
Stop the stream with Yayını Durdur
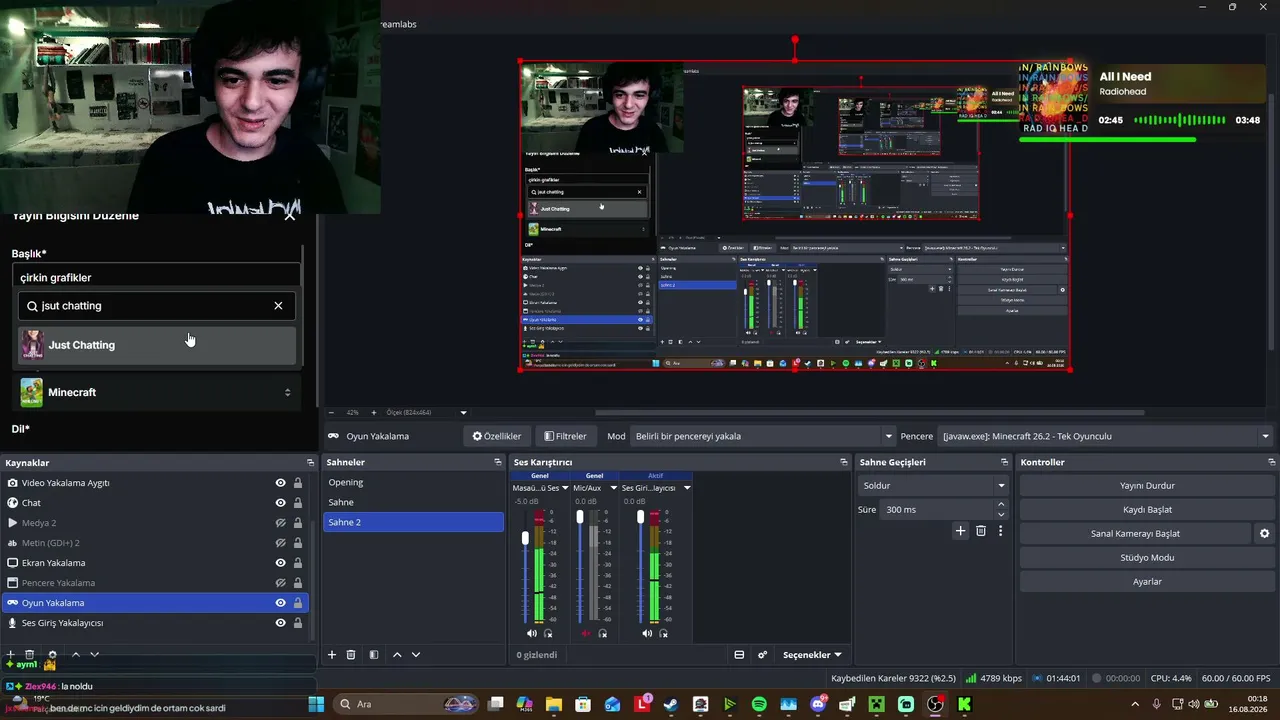coord(1147,486)
